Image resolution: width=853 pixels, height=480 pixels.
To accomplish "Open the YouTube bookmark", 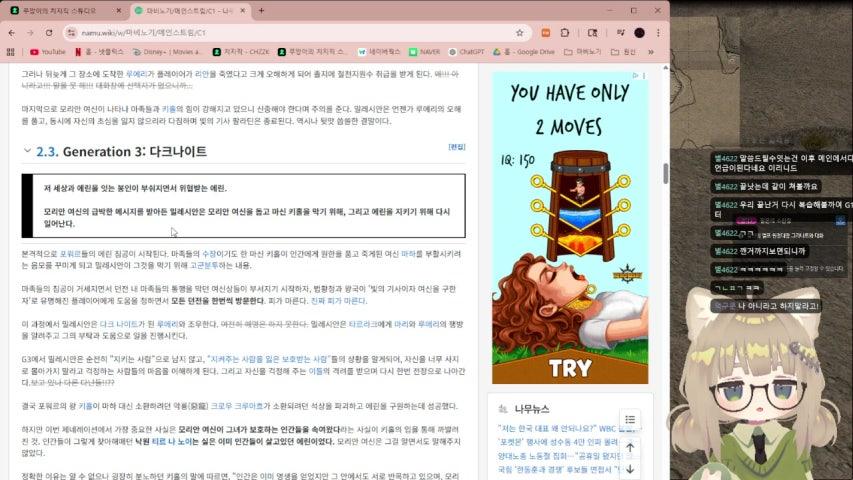I will coord(48,52).
